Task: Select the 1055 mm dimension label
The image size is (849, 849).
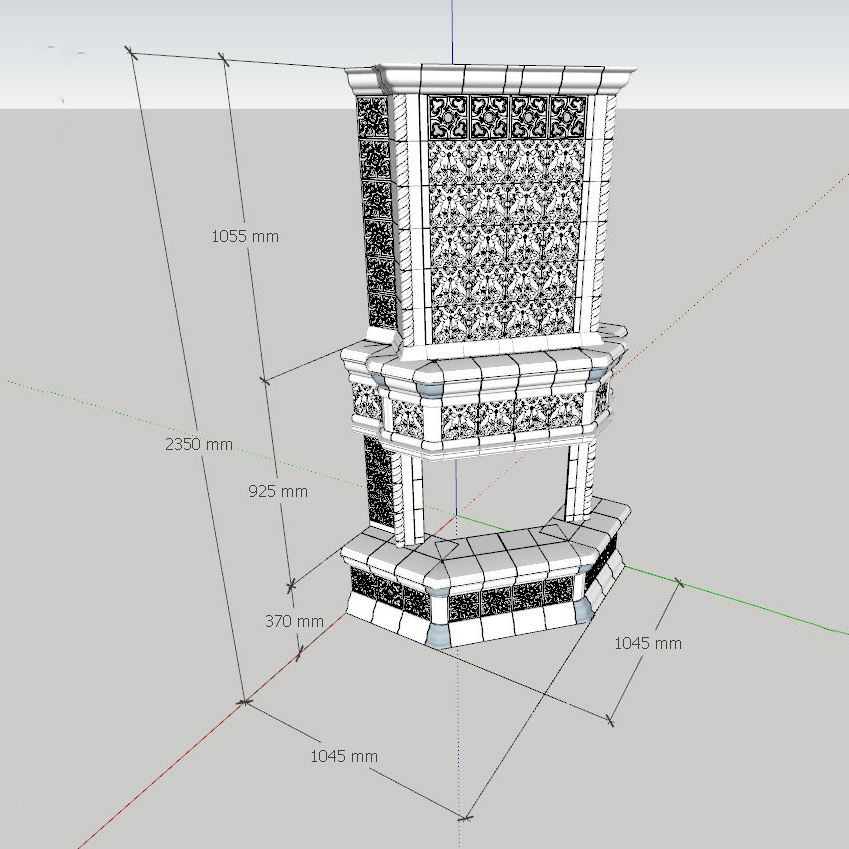Action: coord(245,236)
